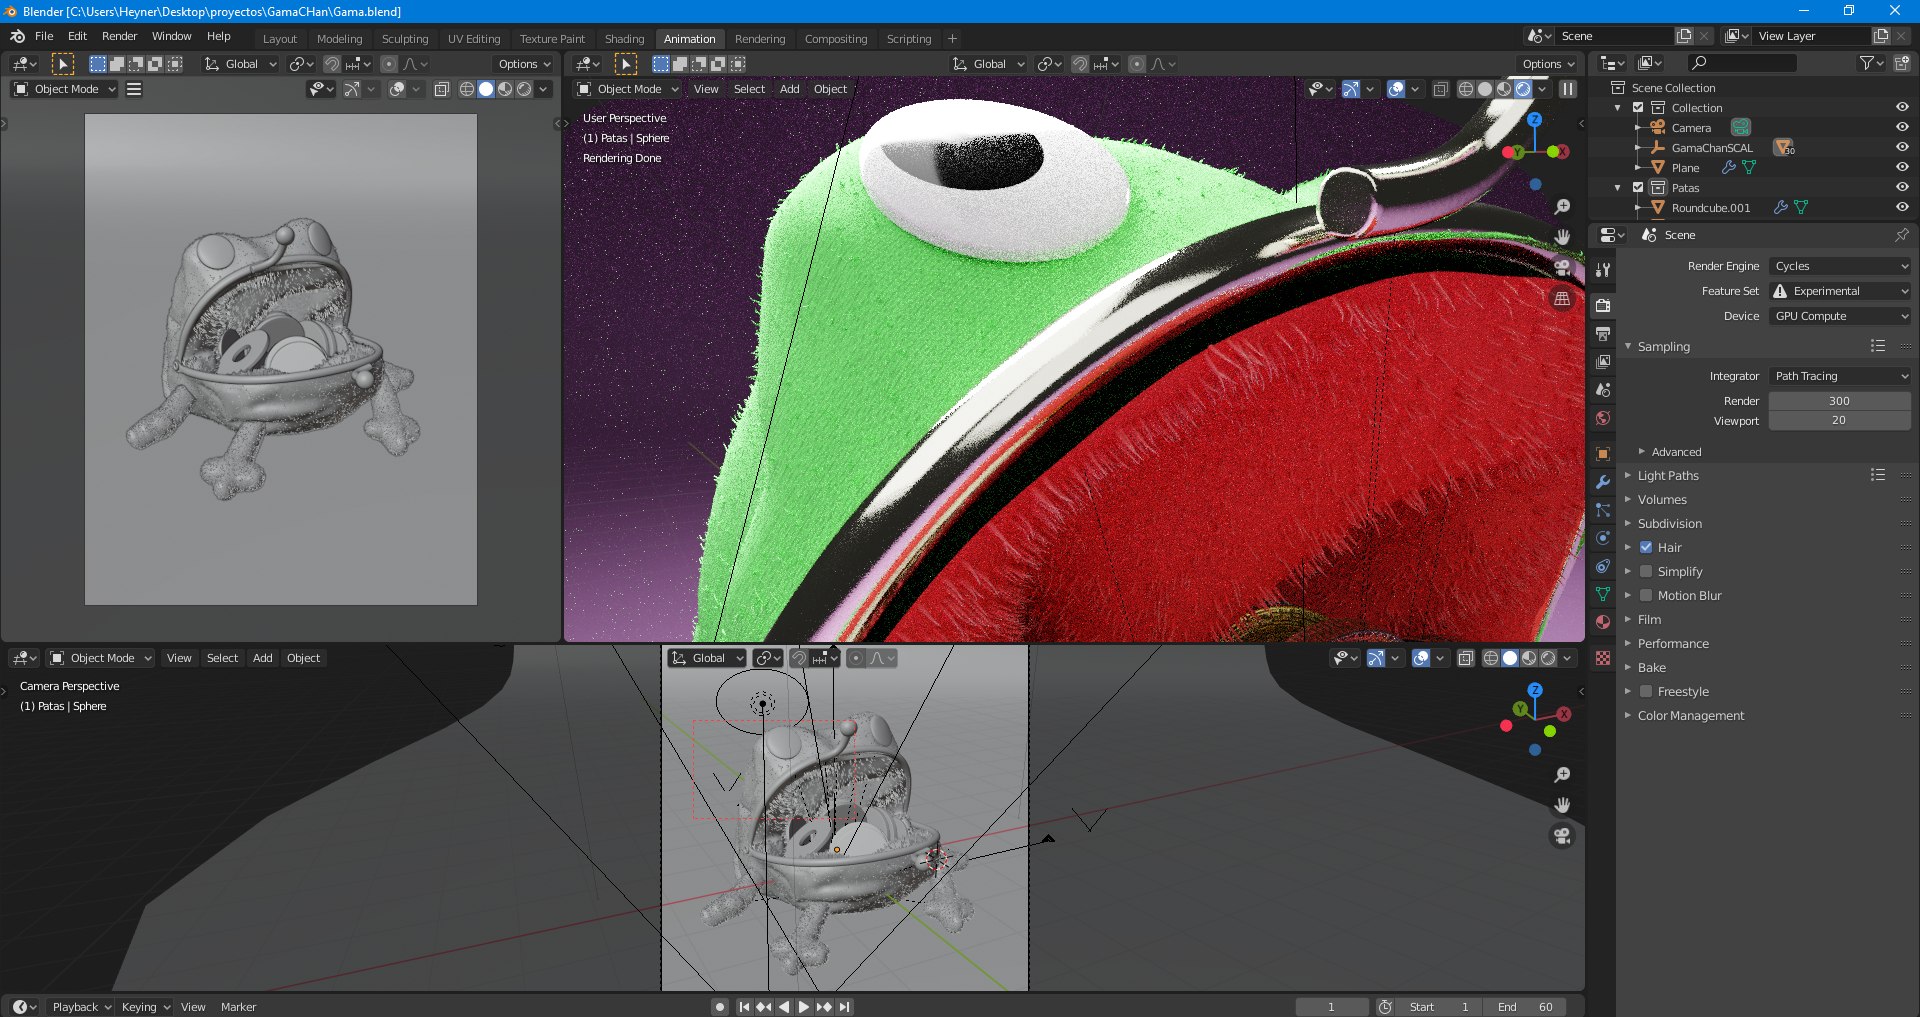Hide Roundcube.001 using its eye icon
The width and height of the screenshot is (1920, 1017).
tap(1902, 208)
